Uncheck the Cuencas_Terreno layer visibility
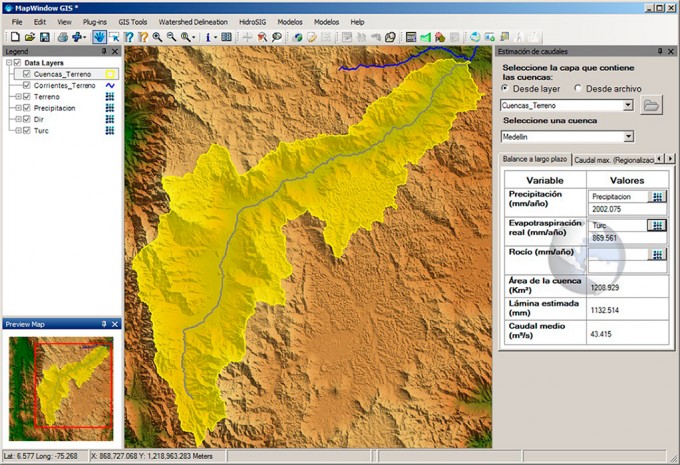Image resolution: width=680 pixels, height=465 pixels. [x=27, y=74]
